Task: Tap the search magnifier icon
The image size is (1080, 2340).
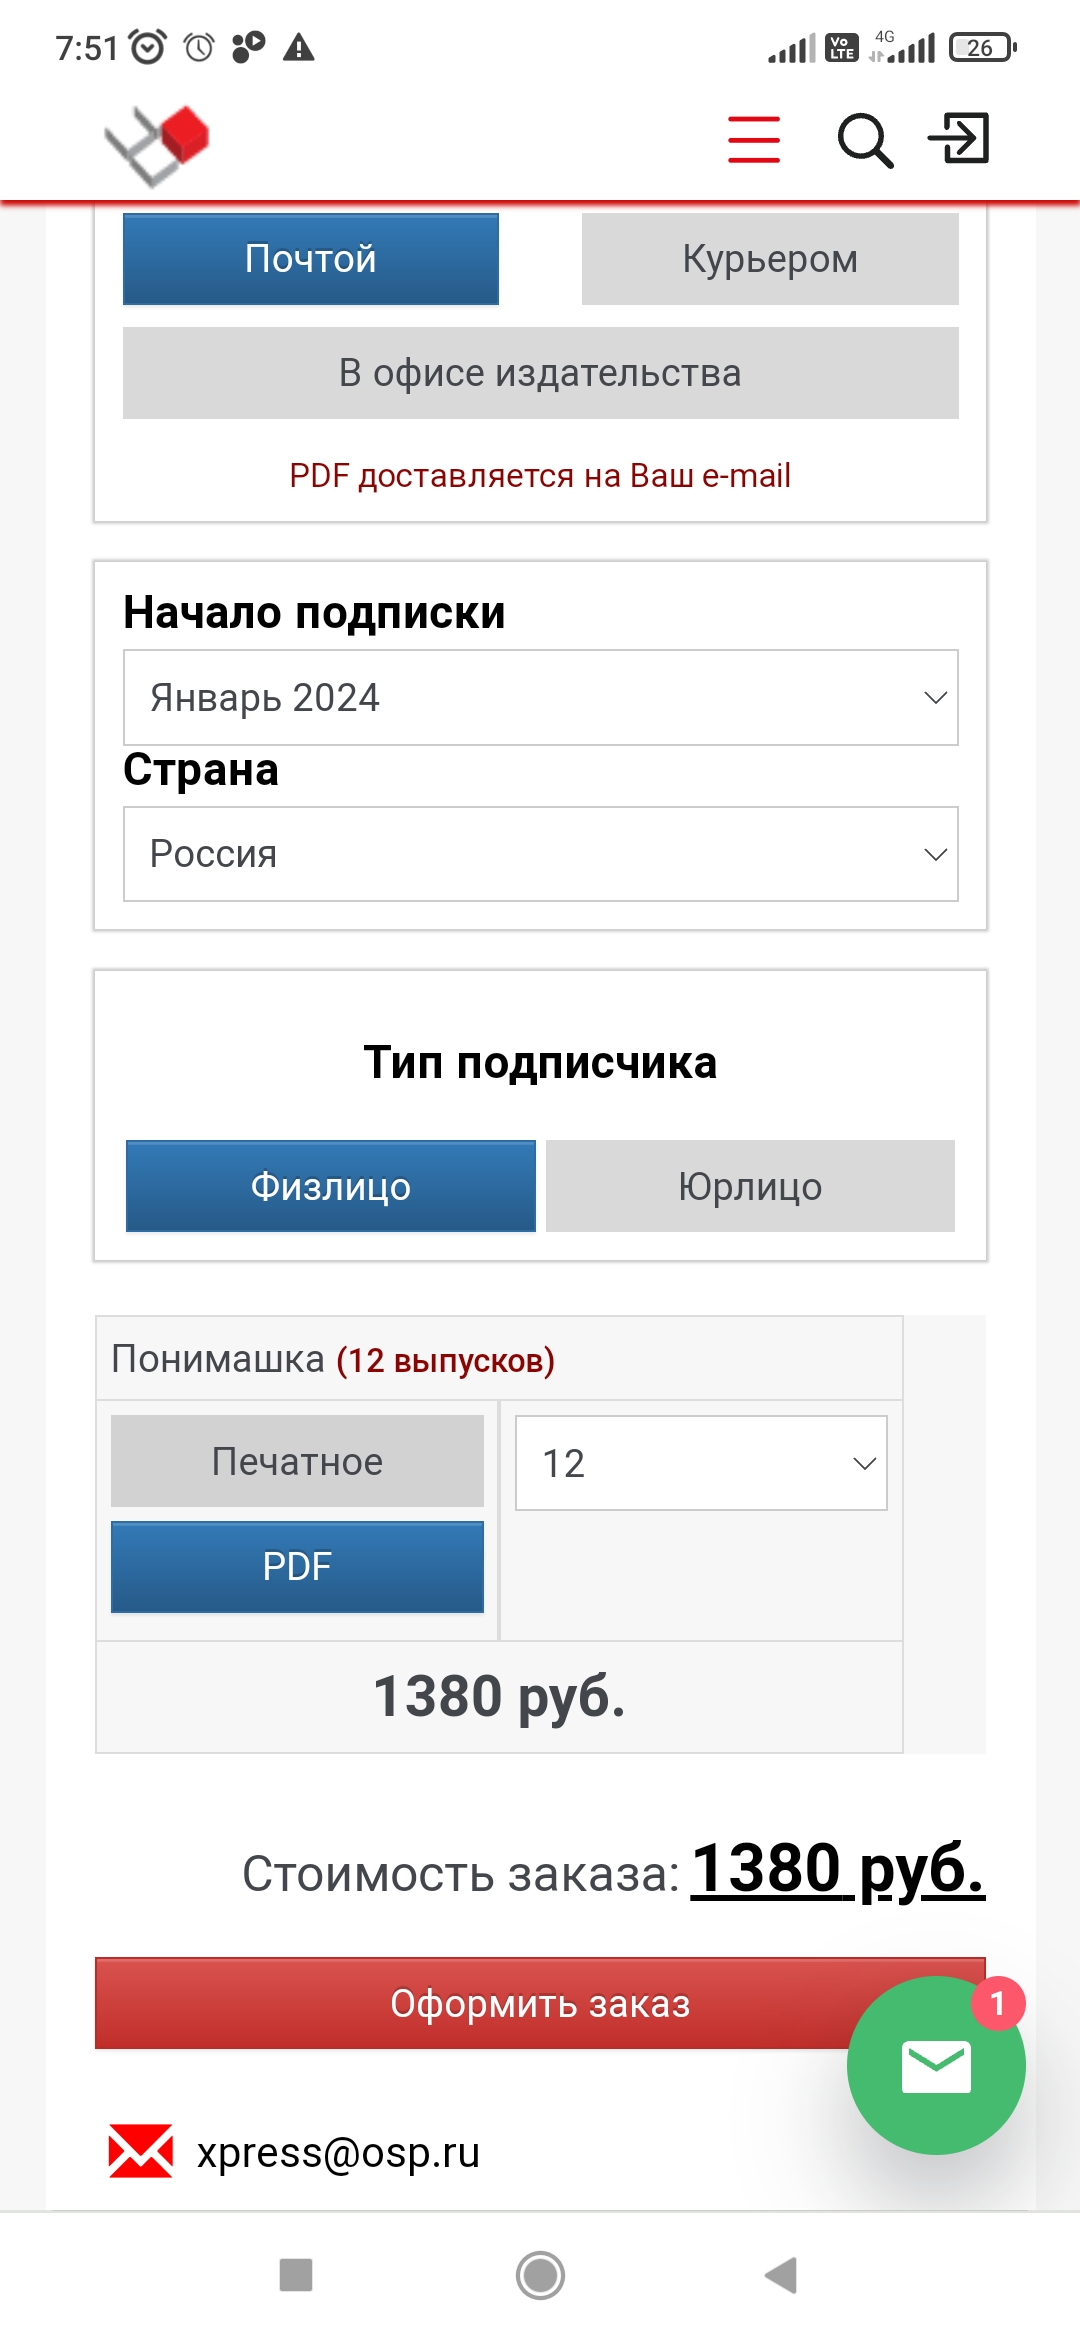Action: pos(864,140)
